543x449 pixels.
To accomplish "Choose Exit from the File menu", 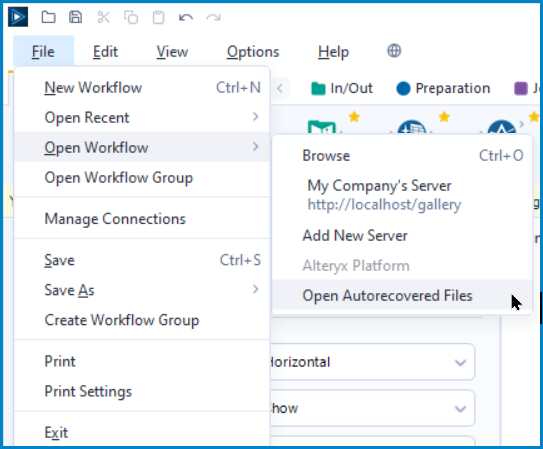I will pyautogui.click(x=142, y=432).
